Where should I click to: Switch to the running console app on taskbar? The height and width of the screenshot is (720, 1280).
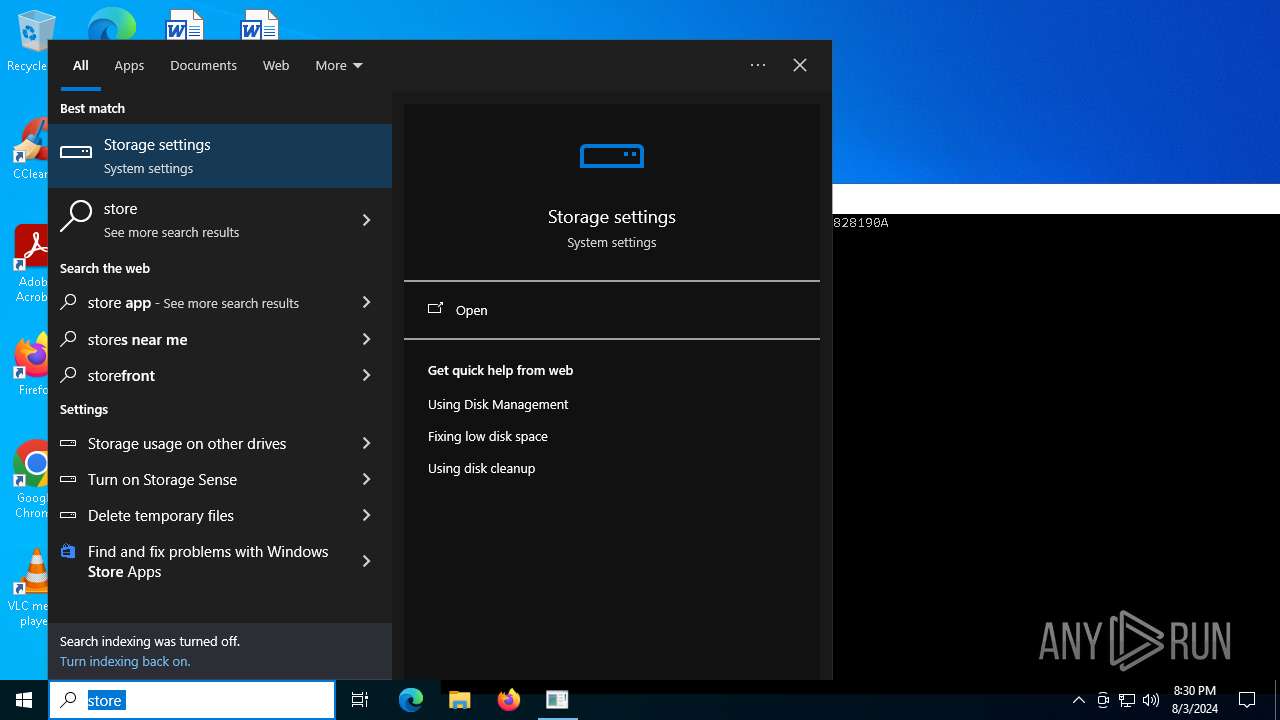point(557,700)
